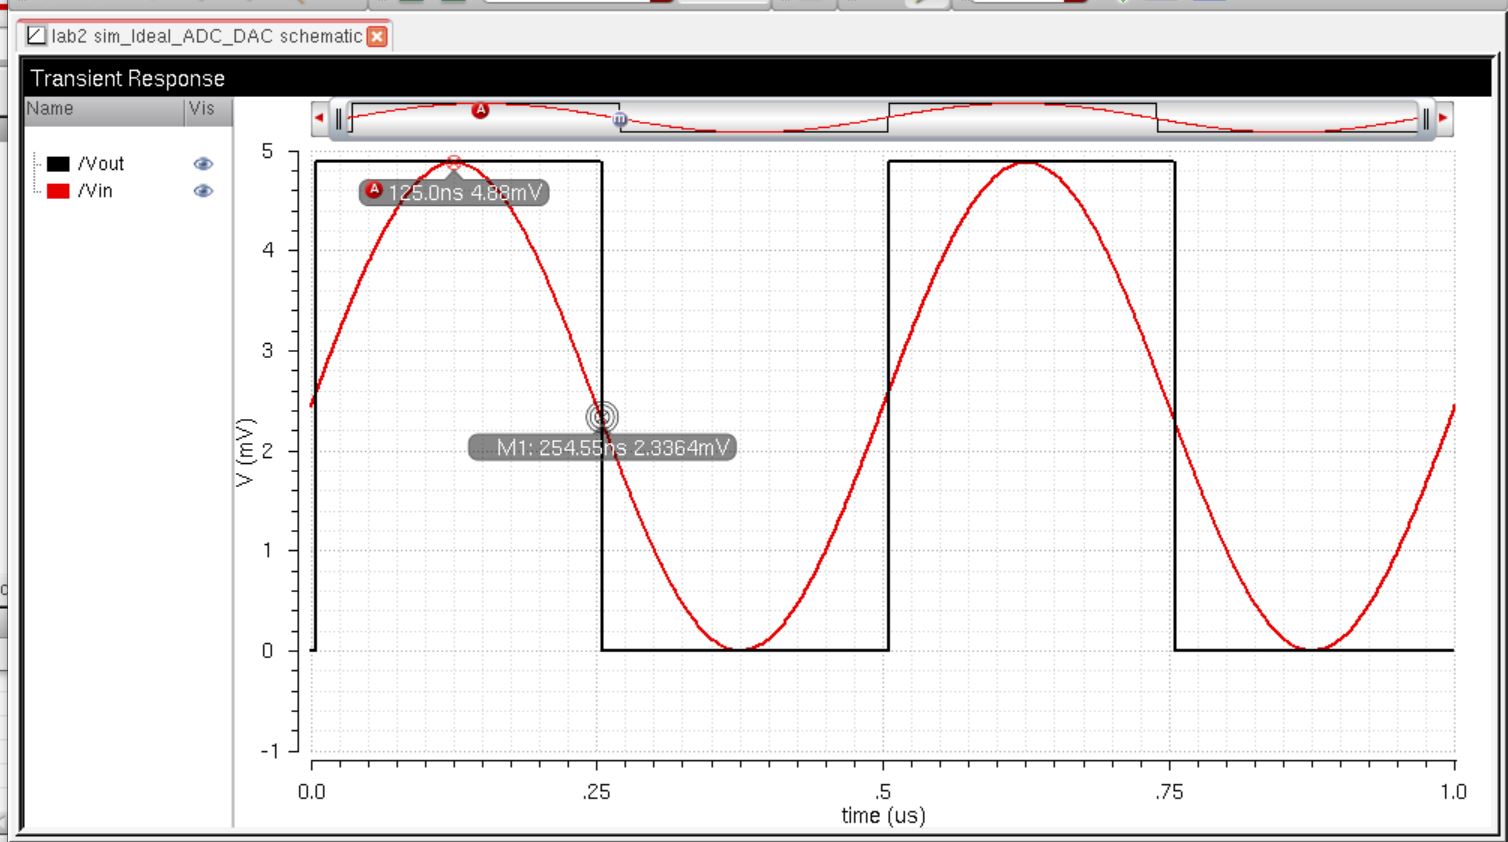
Task: Toggle visibility of the /Vin signal
Action: (x=203, y=191)
